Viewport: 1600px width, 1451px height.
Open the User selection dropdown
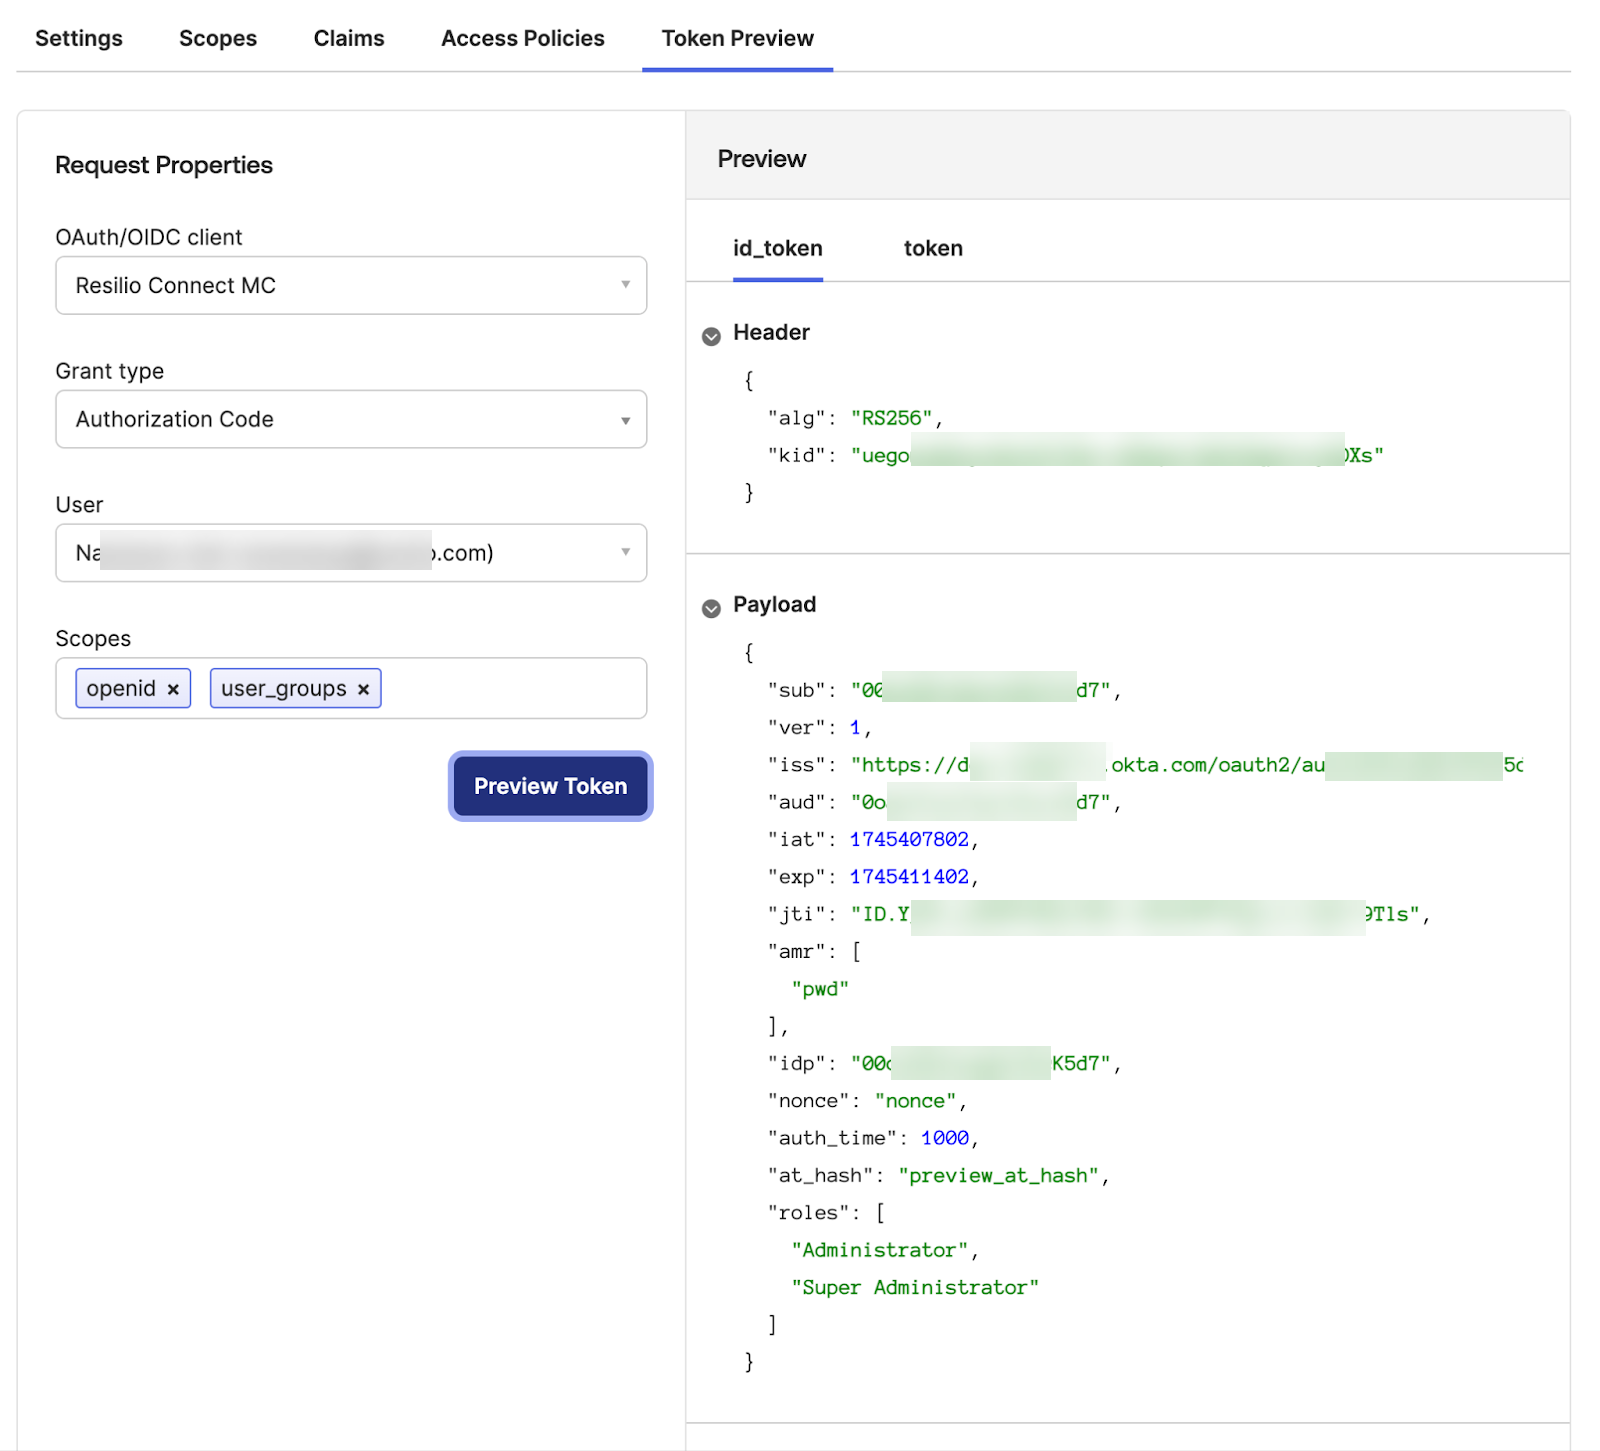pyautogui.click(x=350, y=553)
